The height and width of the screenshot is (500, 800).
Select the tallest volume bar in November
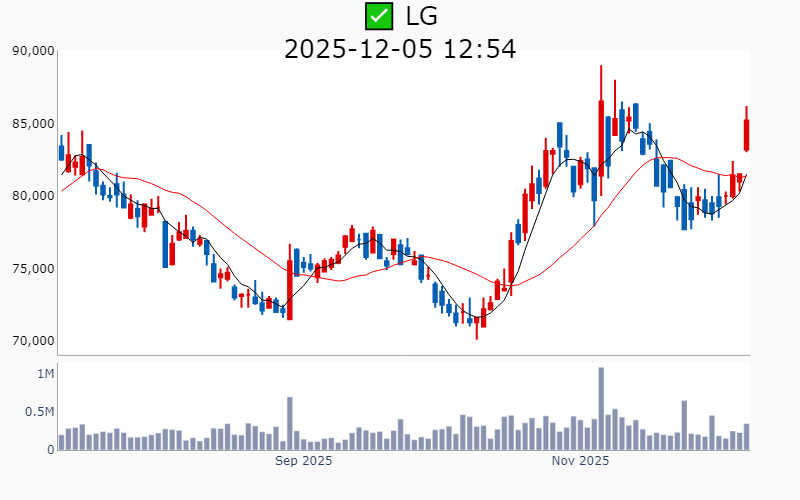(x=601, y=409)
